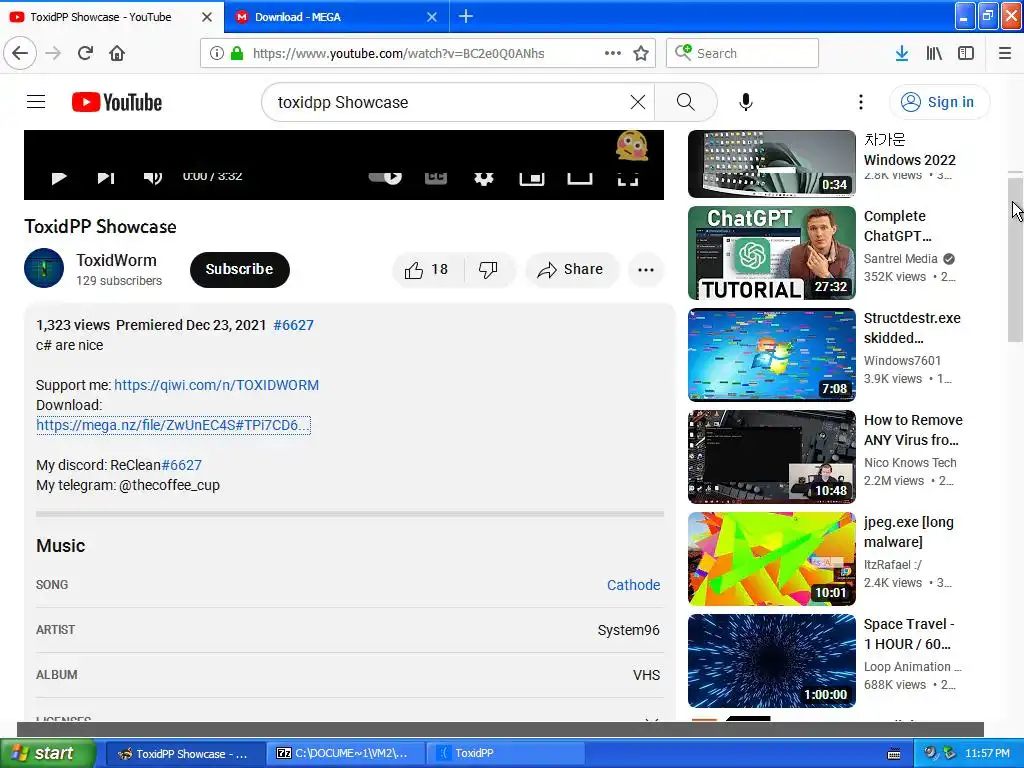Toggle closed captions in player
This screenshot has height=768, width=1024.
pos(436,176)
